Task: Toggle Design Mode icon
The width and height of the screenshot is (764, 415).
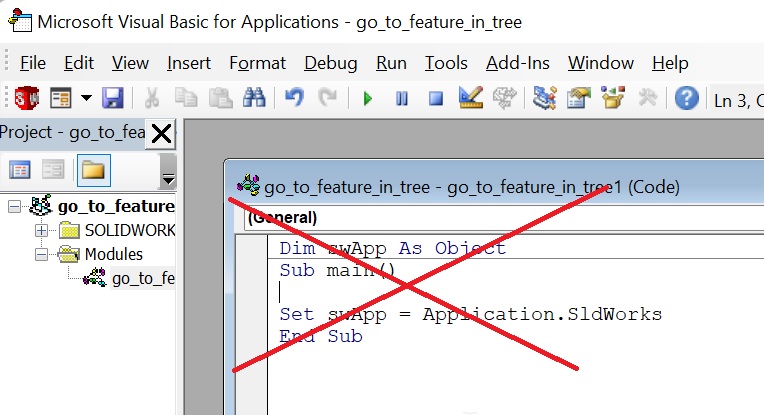Action: point(471,98)
